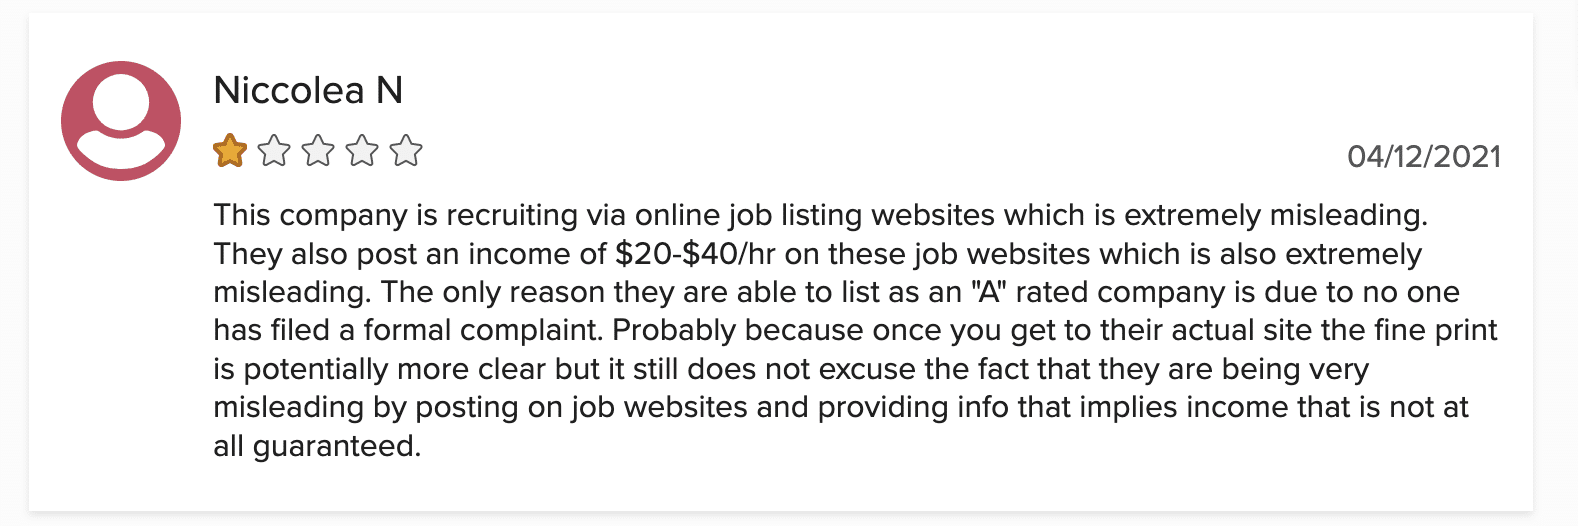Click the filled orange first star

(230, 151)
